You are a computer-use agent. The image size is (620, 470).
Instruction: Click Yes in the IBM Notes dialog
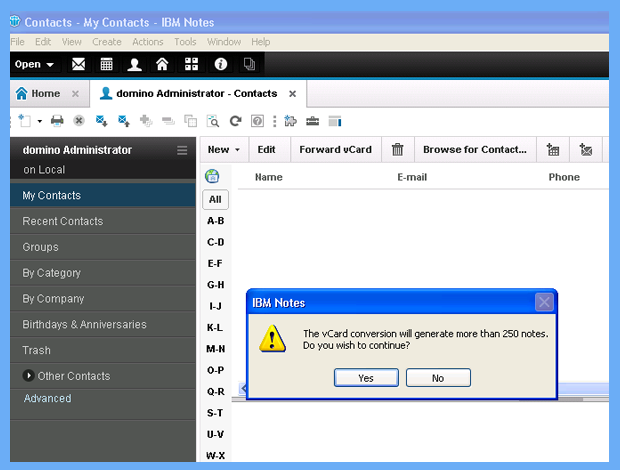366,378
